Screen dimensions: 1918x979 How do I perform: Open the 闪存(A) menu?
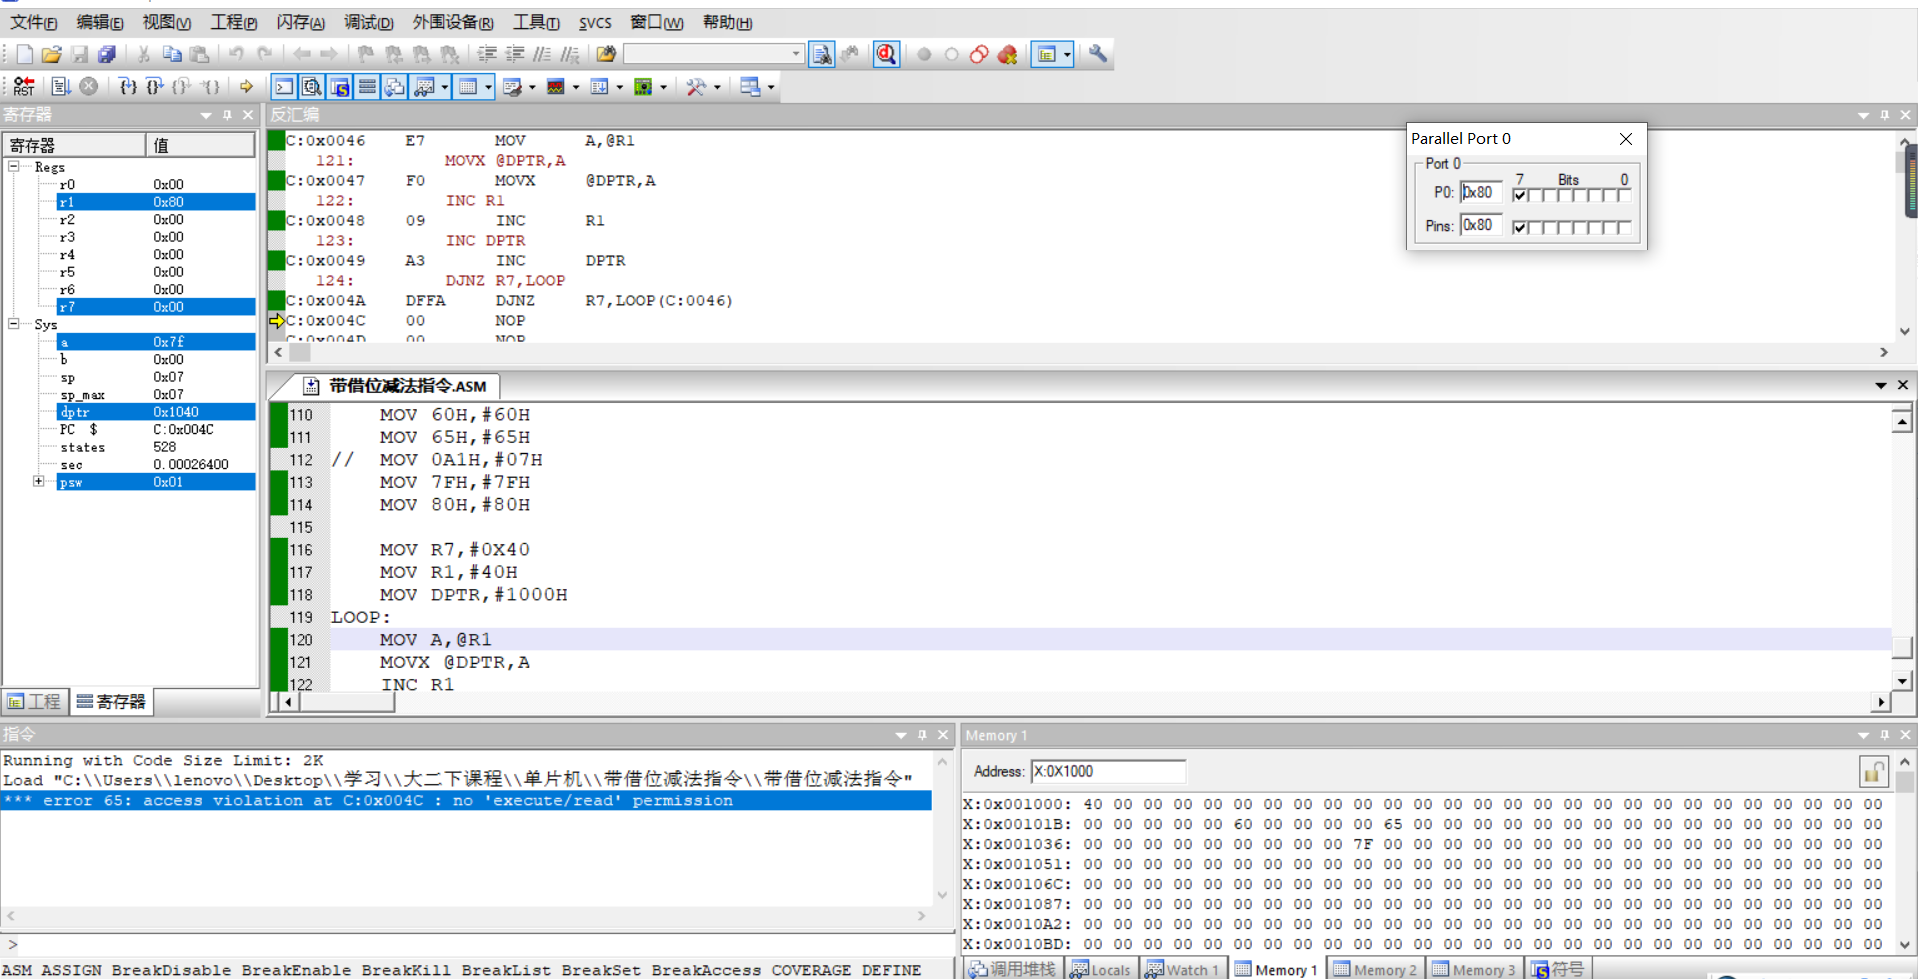pyautogui.click(x=301, y=22)
